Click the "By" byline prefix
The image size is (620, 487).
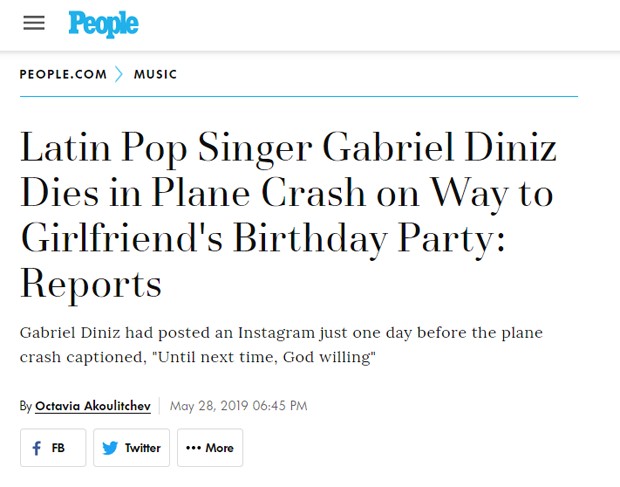pos(26,406)
